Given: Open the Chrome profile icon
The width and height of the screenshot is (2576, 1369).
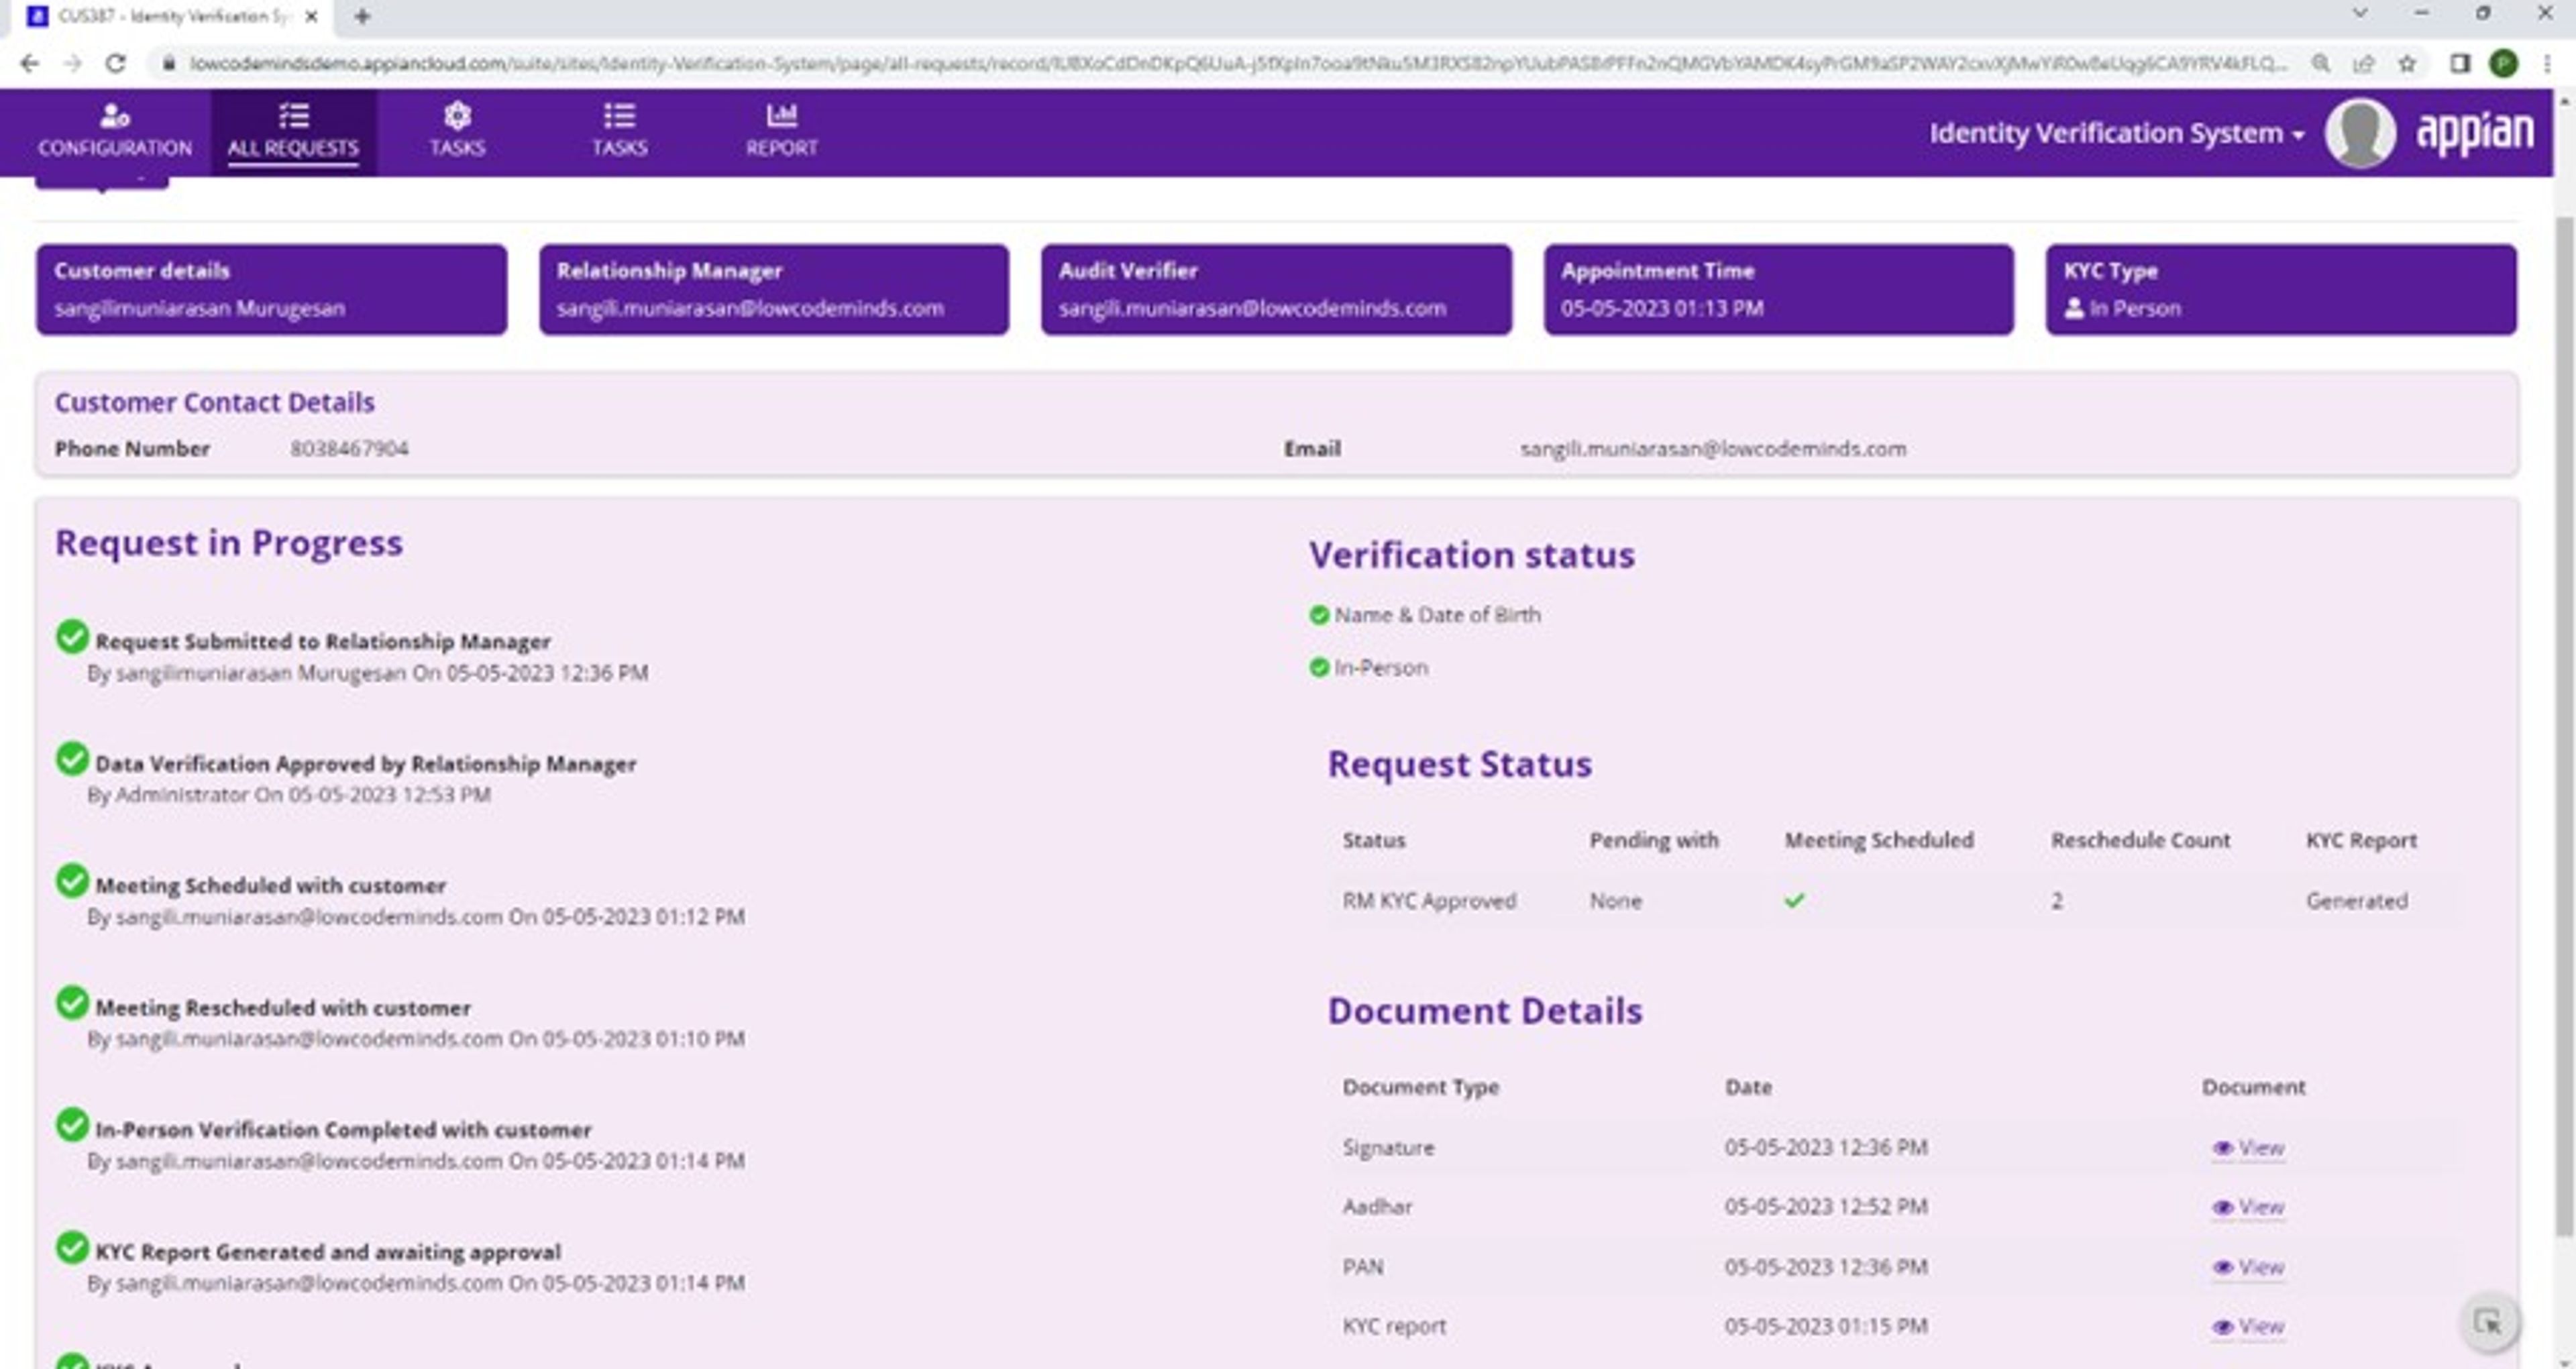Looking at the screenshot, I should coord(2503,63).
